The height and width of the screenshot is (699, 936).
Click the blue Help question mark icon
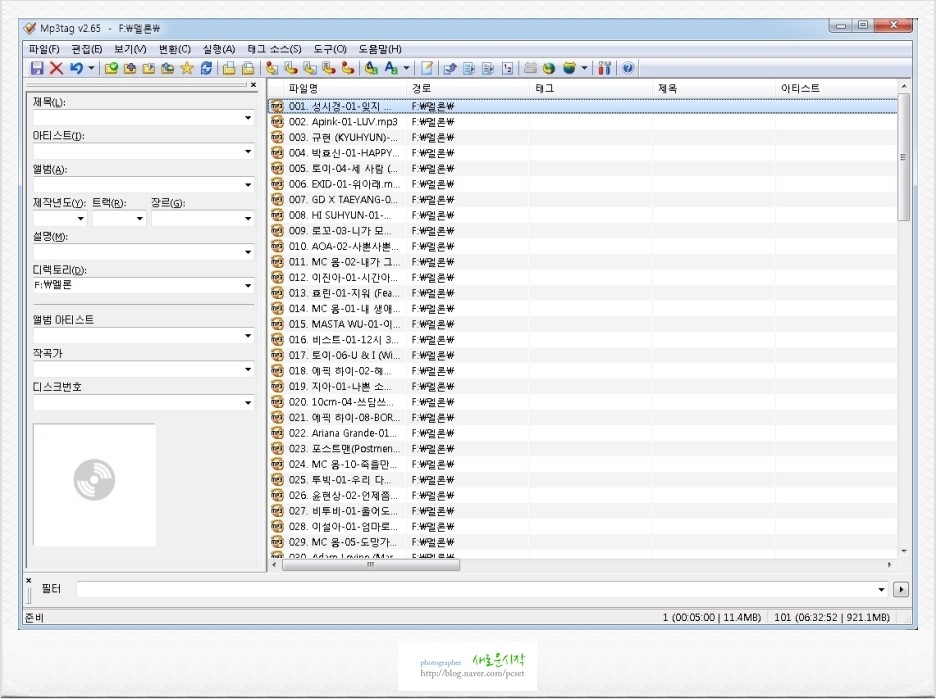(627, 68)
